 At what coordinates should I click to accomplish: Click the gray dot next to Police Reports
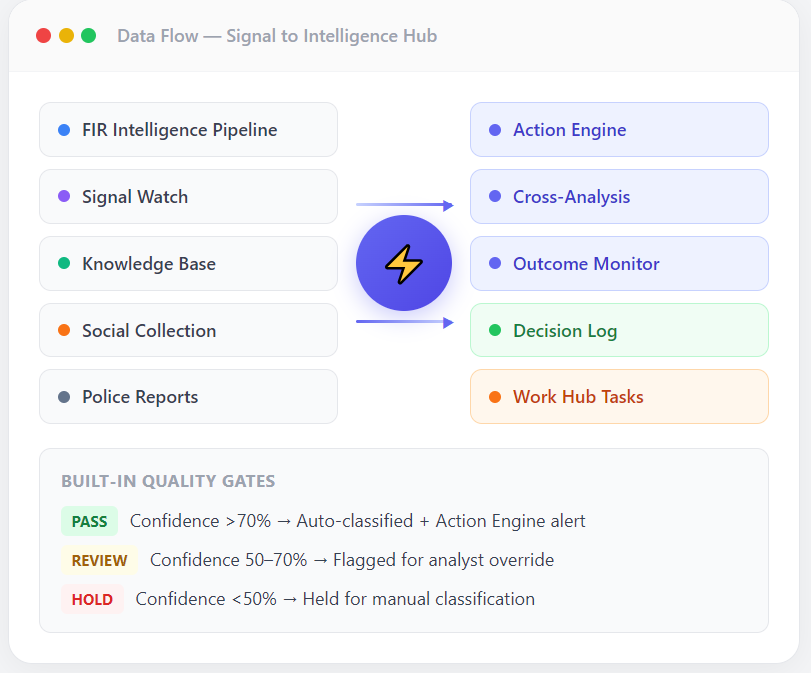tap(64, 397)
